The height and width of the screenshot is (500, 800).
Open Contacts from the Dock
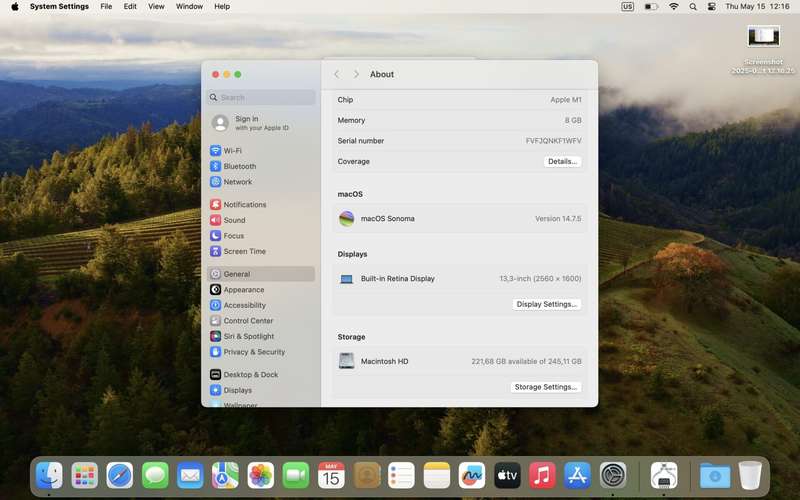click(x=367, y=476)
